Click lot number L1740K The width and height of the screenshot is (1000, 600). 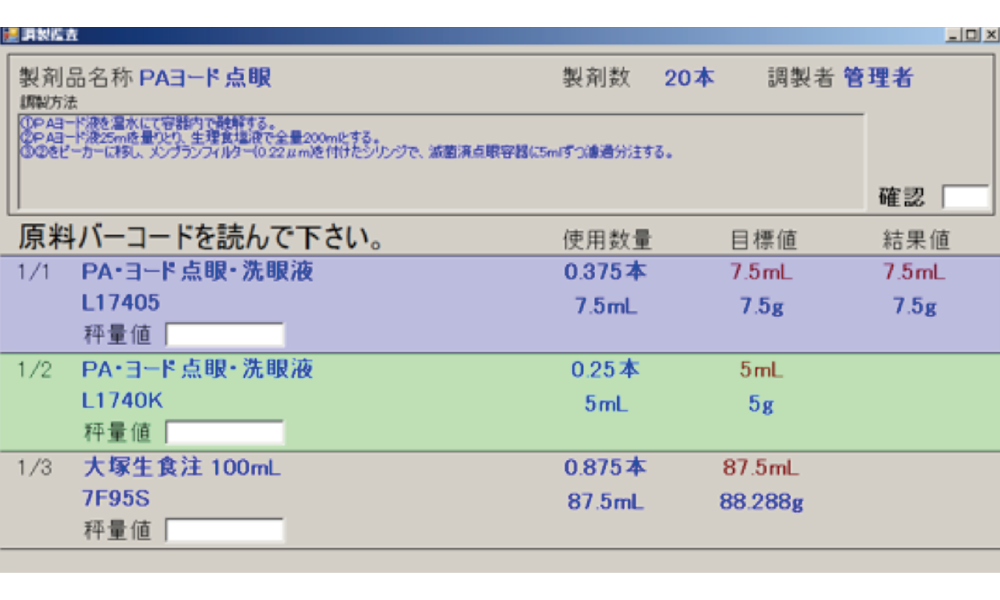[x=122, y=400]
